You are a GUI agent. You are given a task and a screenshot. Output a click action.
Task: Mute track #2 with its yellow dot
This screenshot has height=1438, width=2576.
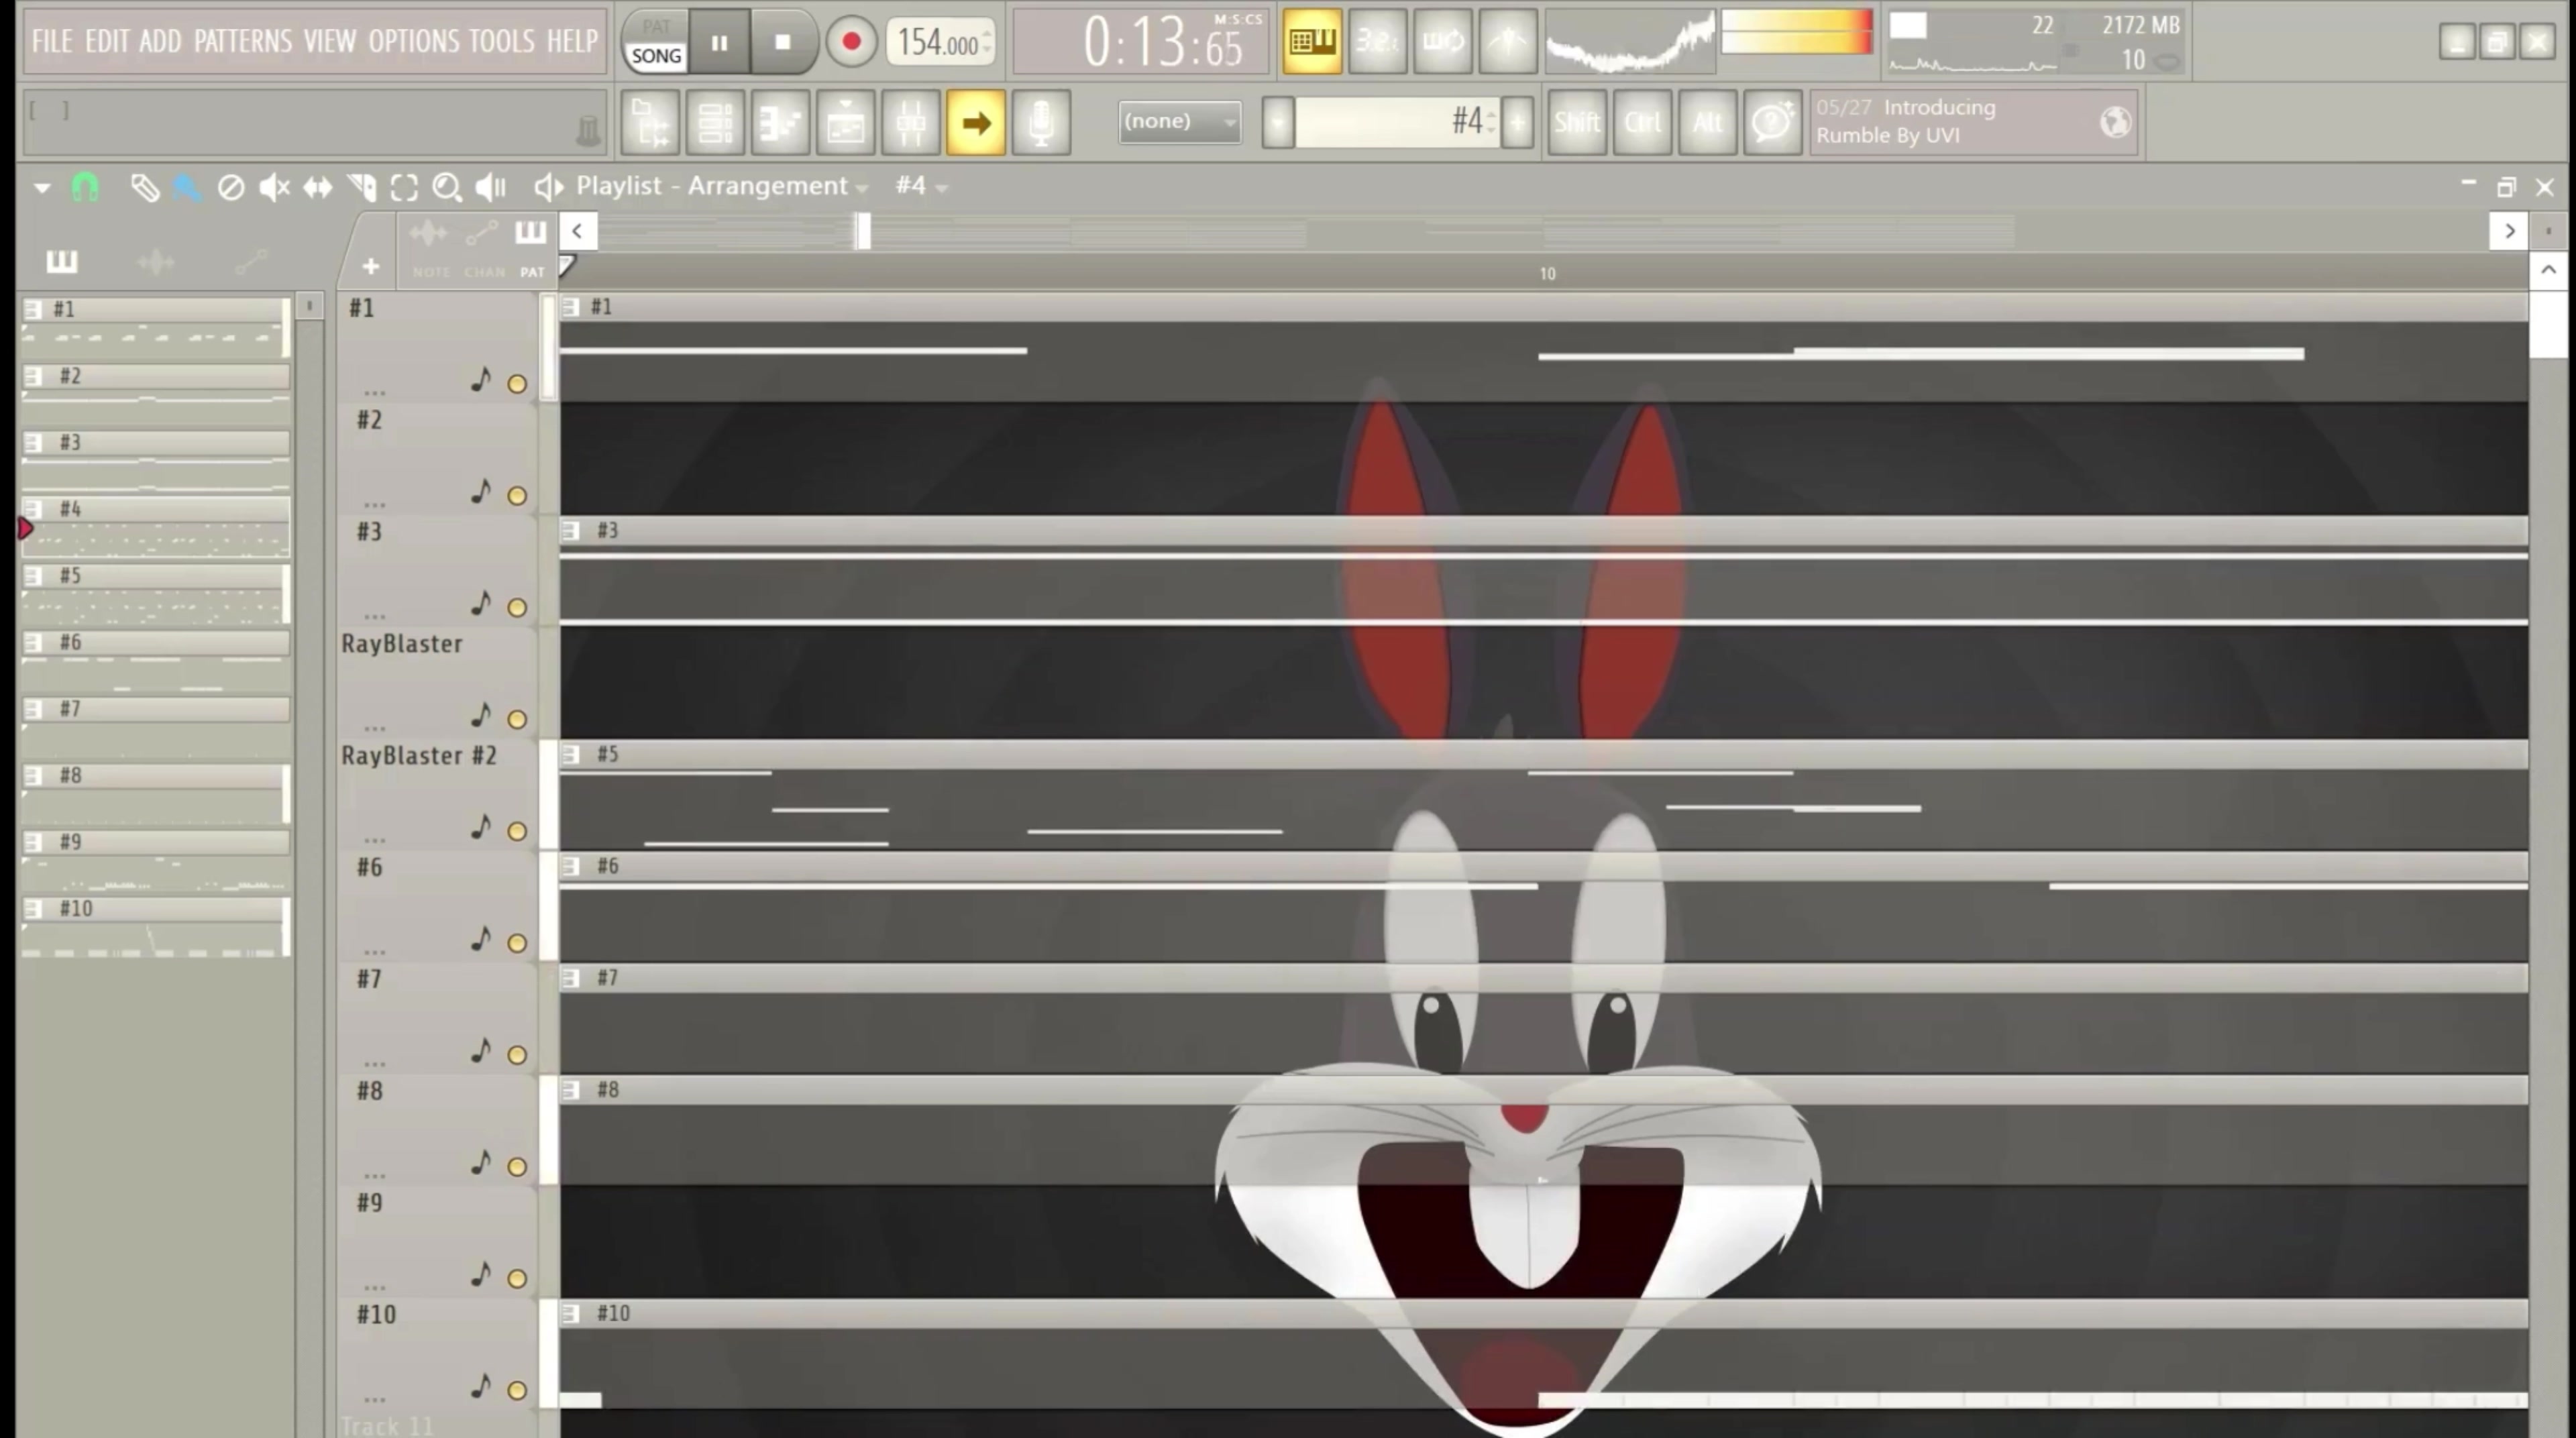click(x=517, y=495)
